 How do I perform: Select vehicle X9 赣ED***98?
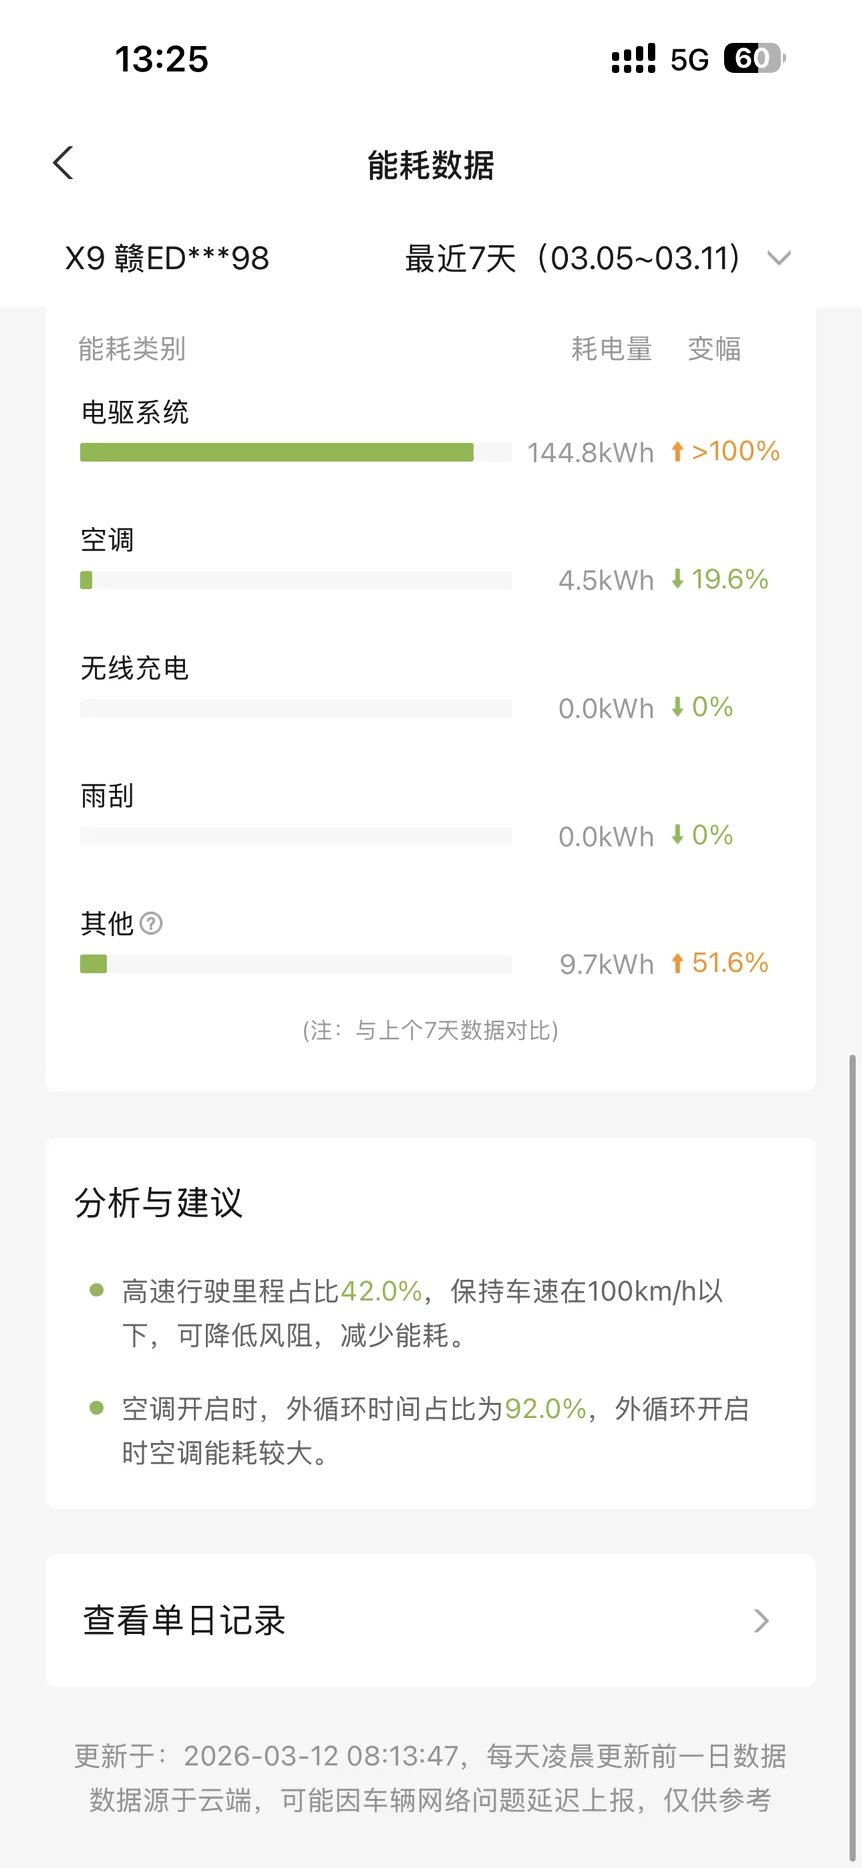[167, 258]
